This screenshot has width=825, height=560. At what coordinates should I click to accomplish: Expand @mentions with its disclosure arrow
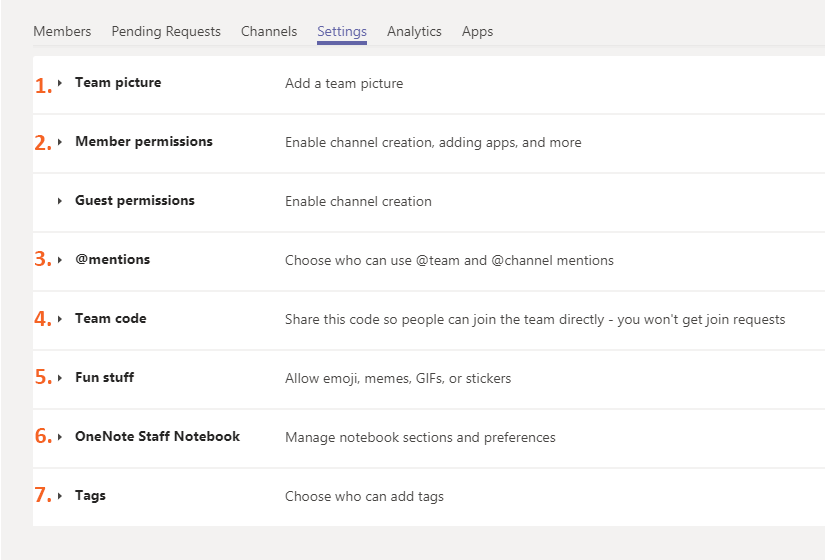tap(60, 261)
